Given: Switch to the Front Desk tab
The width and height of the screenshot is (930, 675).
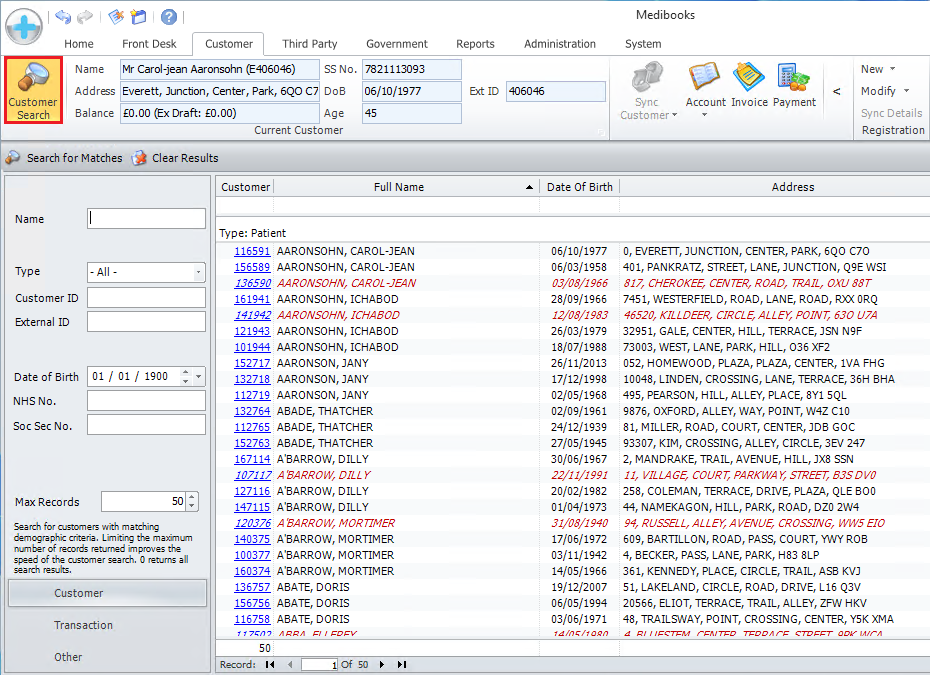Looking at the screenshot, I should click(149, 44).
